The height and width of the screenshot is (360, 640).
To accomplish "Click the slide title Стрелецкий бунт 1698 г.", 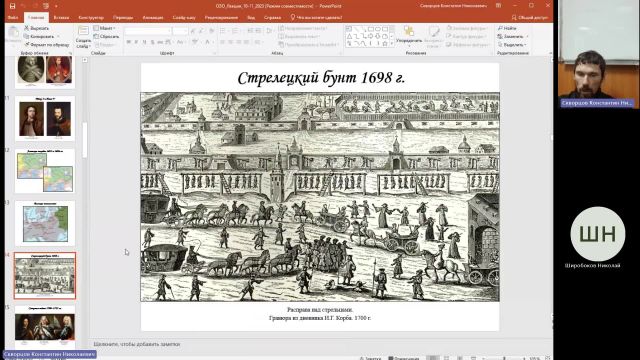I will tap(321, 78).
